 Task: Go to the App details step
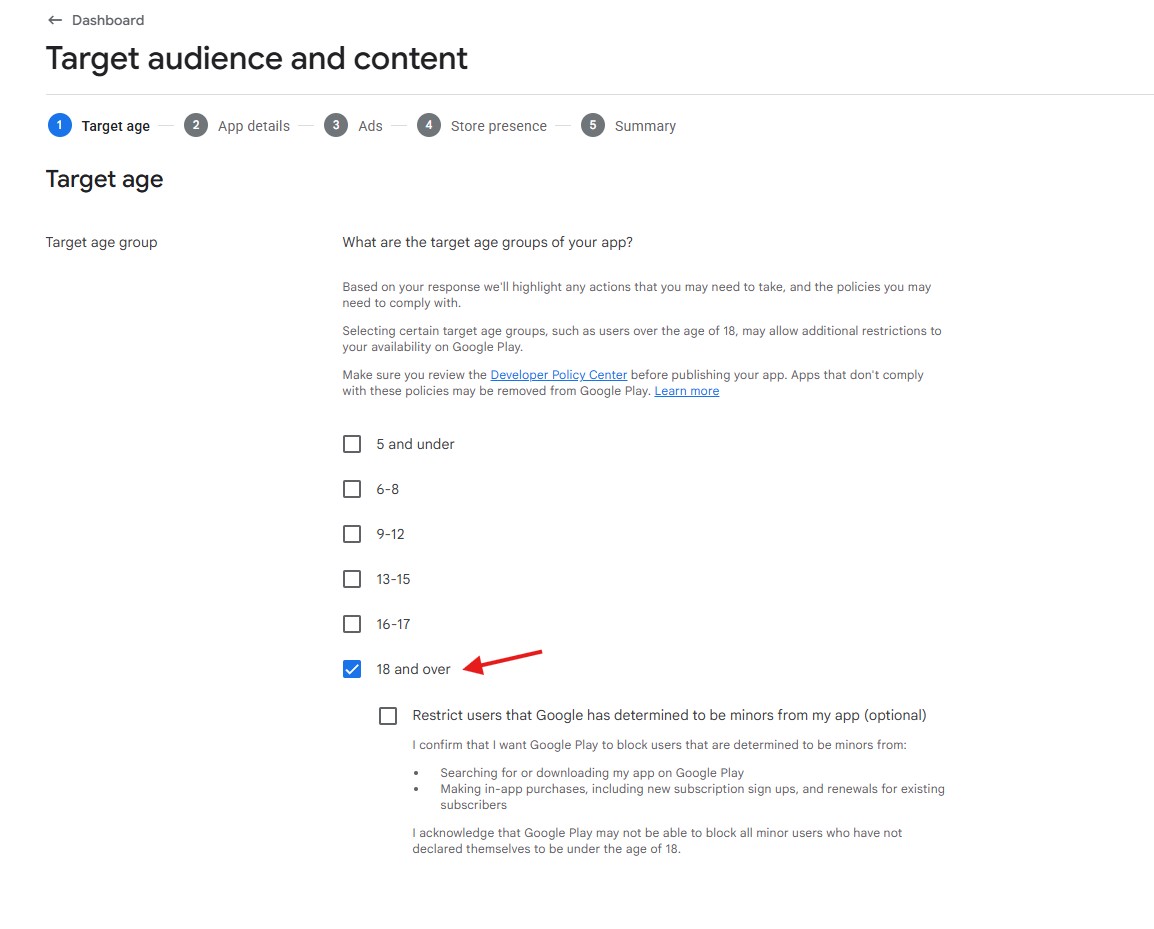click(x=254, y=126)
